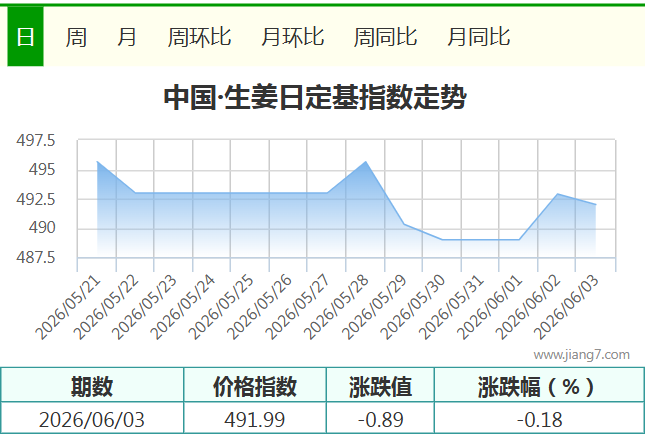Click y-axis label 490
Viewport: 645px width, 440px height.
click(x=42, y=227)
